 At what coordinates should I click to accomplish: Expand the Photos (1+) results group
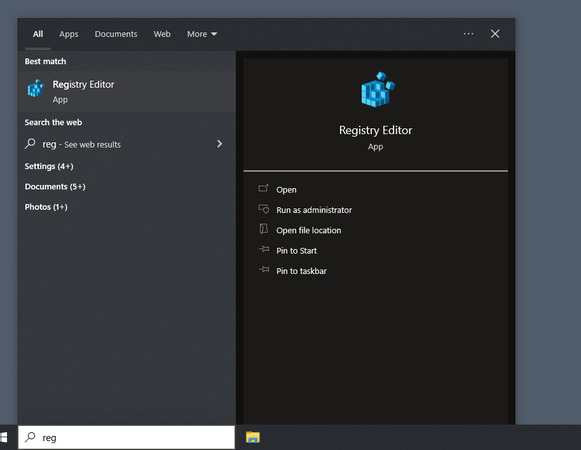pyautogui.click(x=46, y=207)
